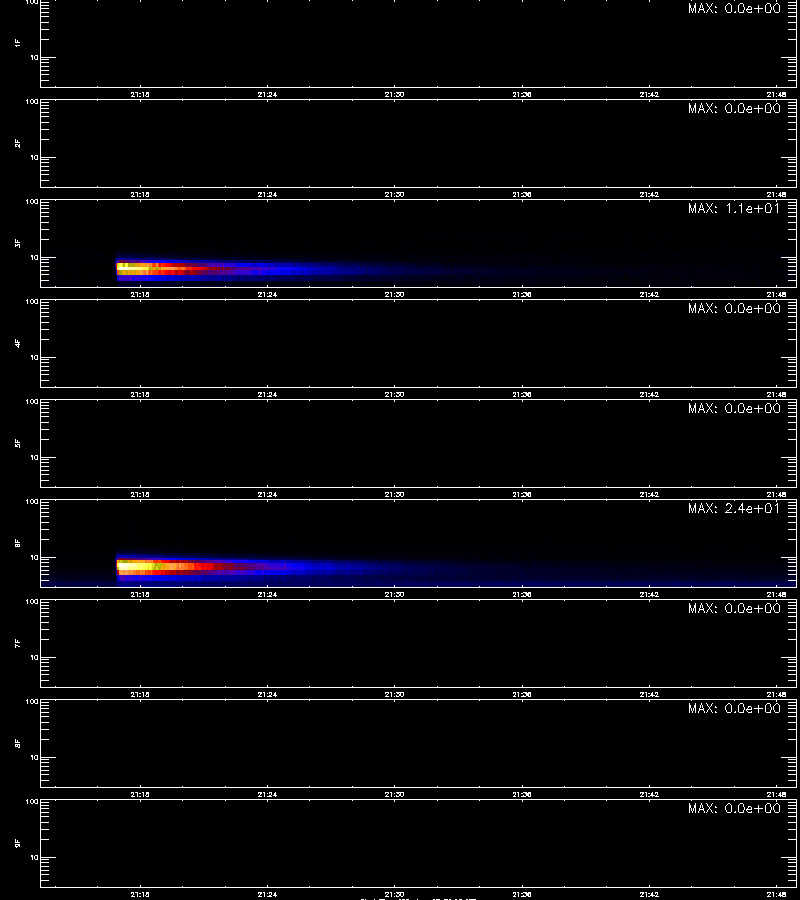Click the "MAX: 1.1e+01" readout
This screenshot has height=900, width=800.
tap(734, 208)
